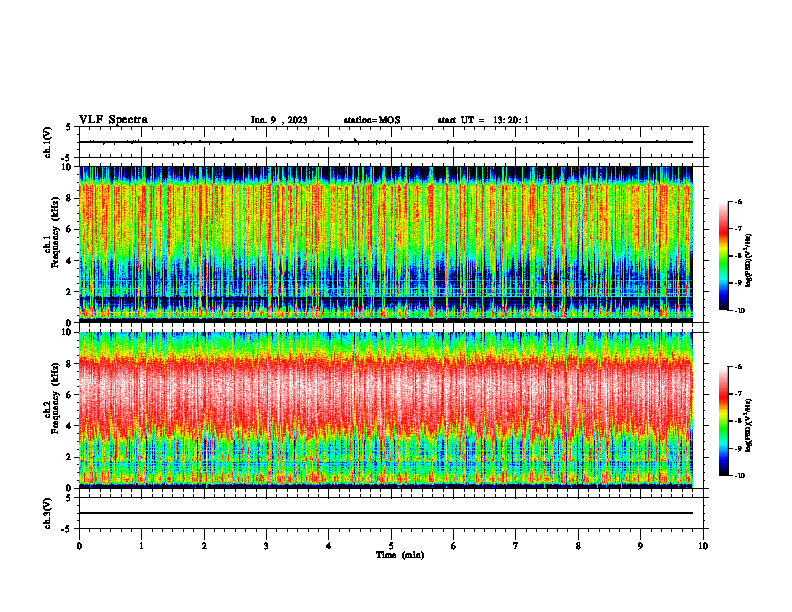Click the "-10" label on ch.2 color scale
The height and width of the screenshot is (612, 792).
click(x=739, y=476)
